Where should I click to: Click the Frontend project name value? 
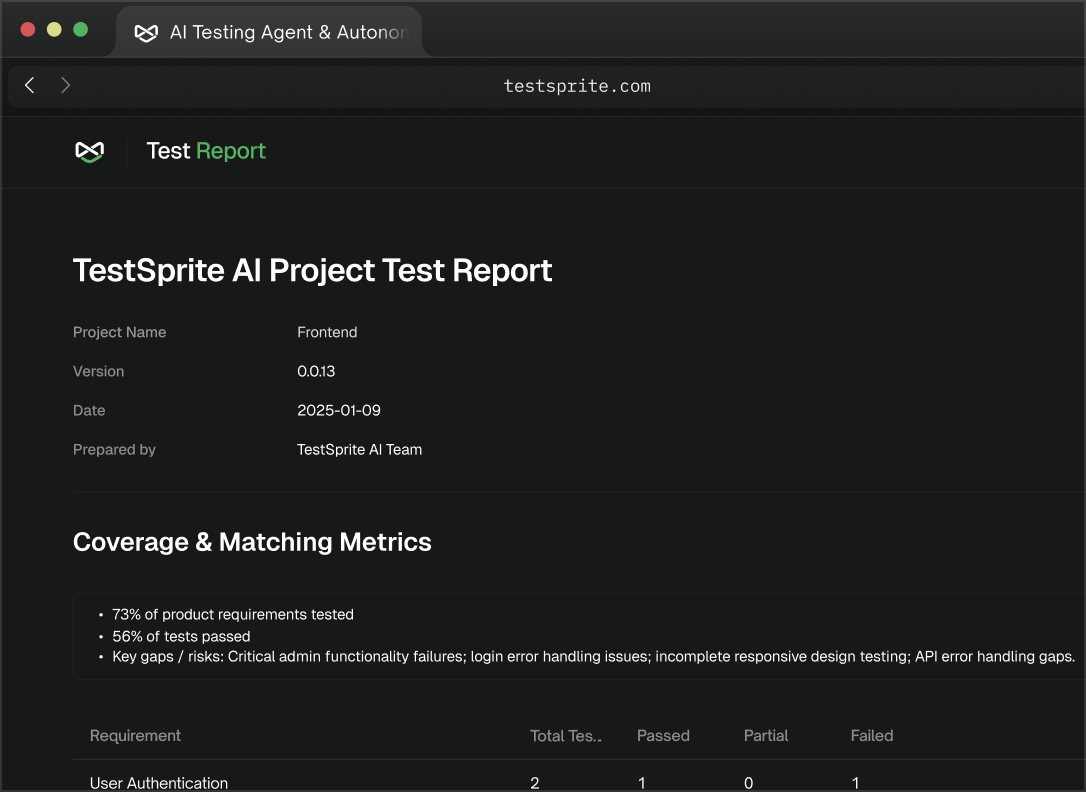[x=327, y=332]
